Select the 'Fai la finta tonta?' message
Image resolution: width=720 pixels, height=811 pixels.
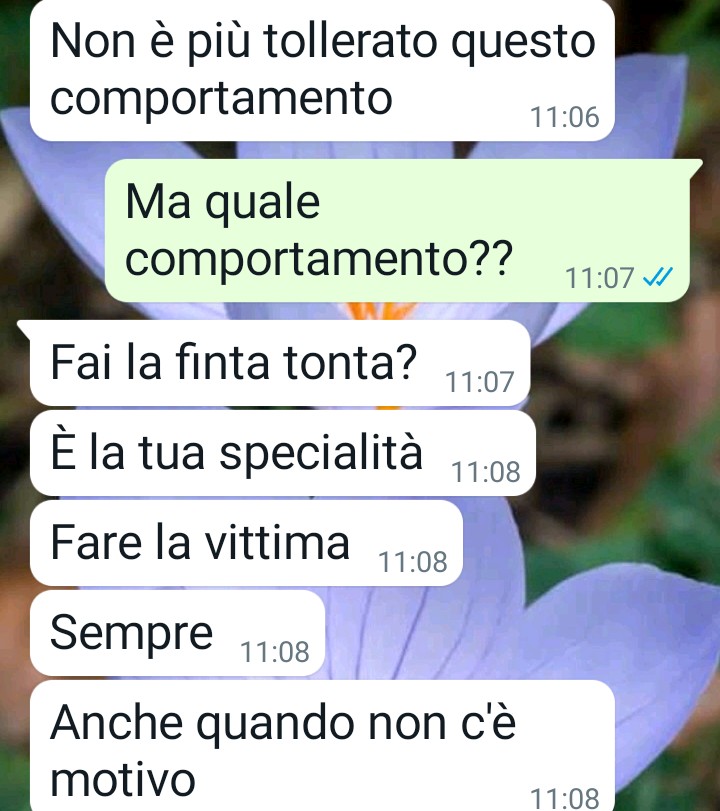[280, 363]
